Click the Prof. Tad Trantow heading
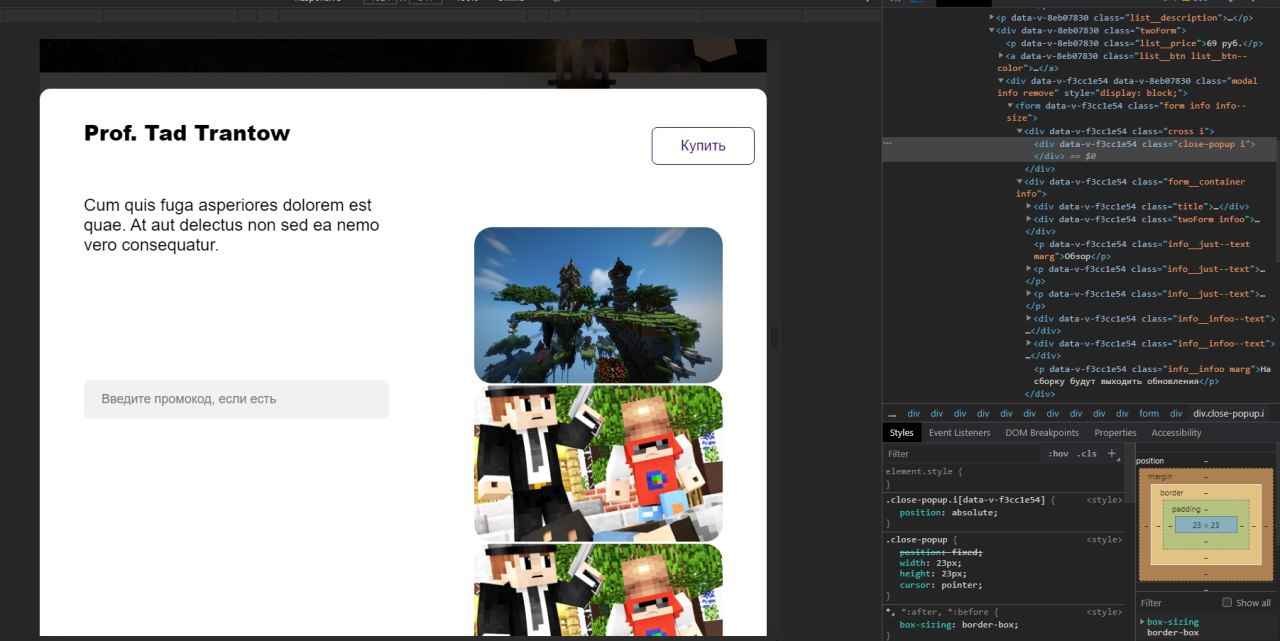The image size is (1280, 641). point(187,133)
